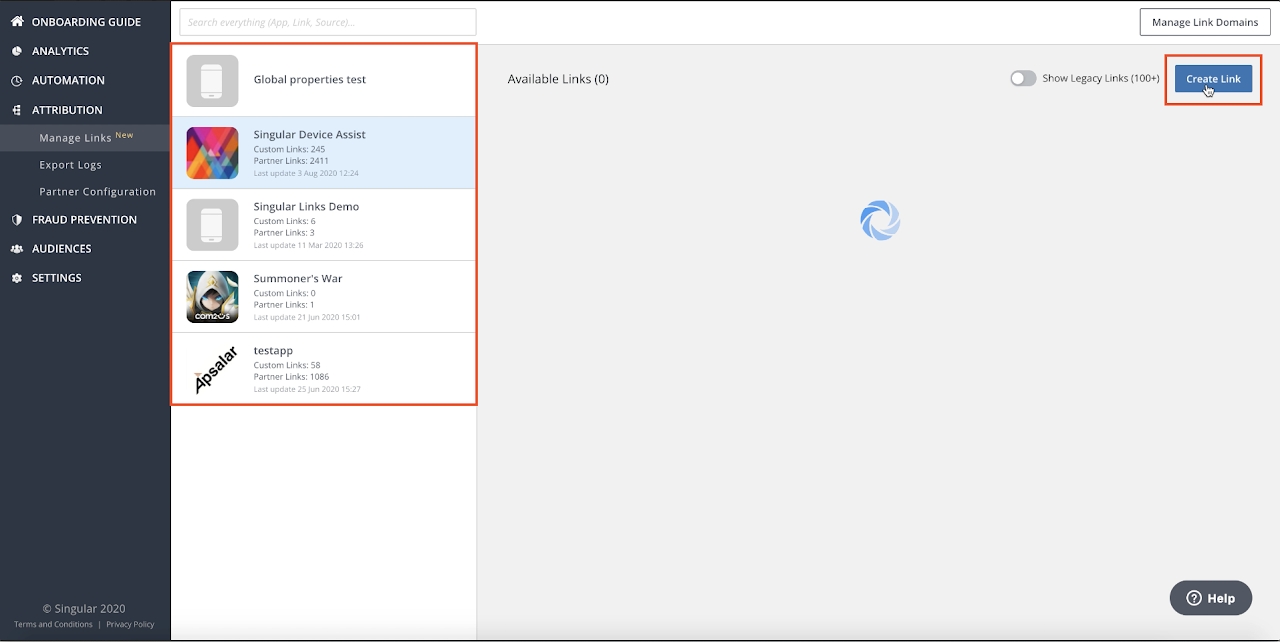1280x642 pixels.
Task: Click the Manage Link Domains button
Action: [1204, 22]
